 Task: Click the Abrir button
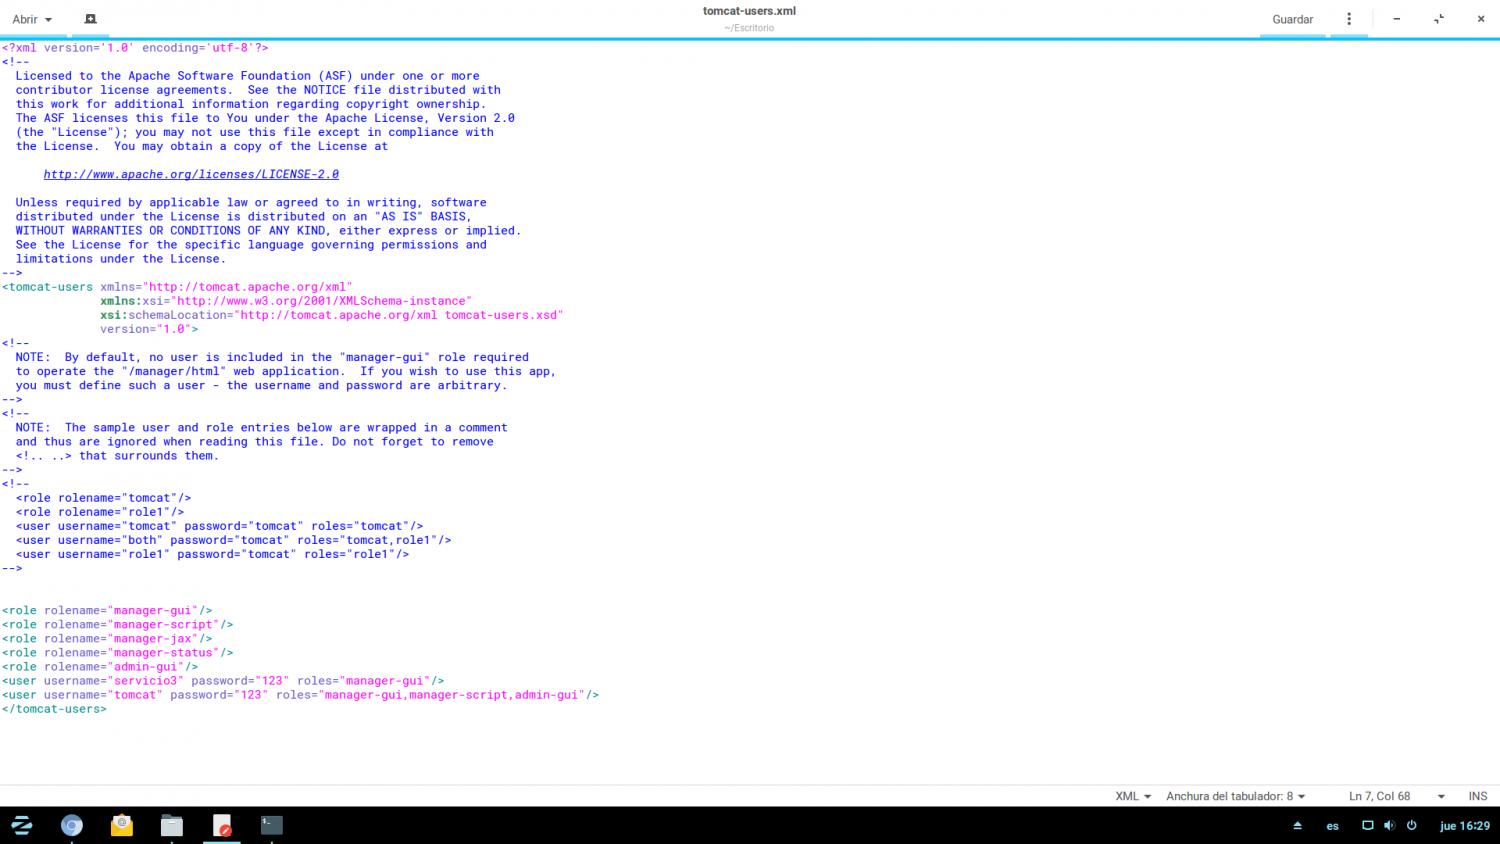click(x=25, y=19)
